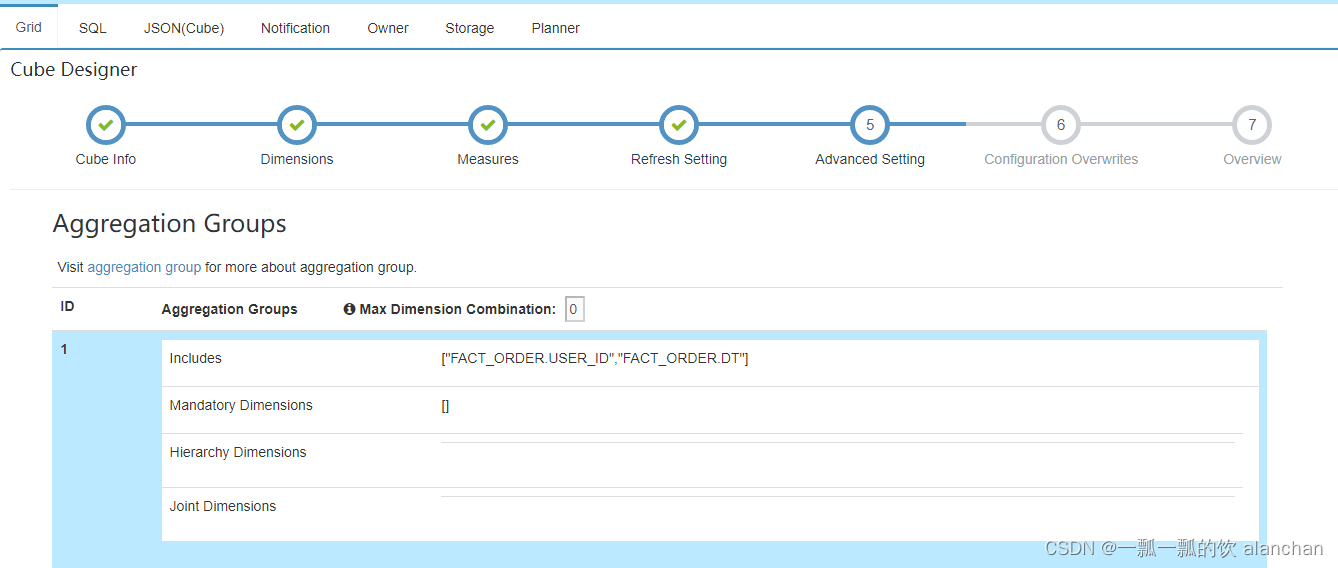
Task: Click step 6 Configuration Overwrites circle
Action: (x=1061, y=125)
